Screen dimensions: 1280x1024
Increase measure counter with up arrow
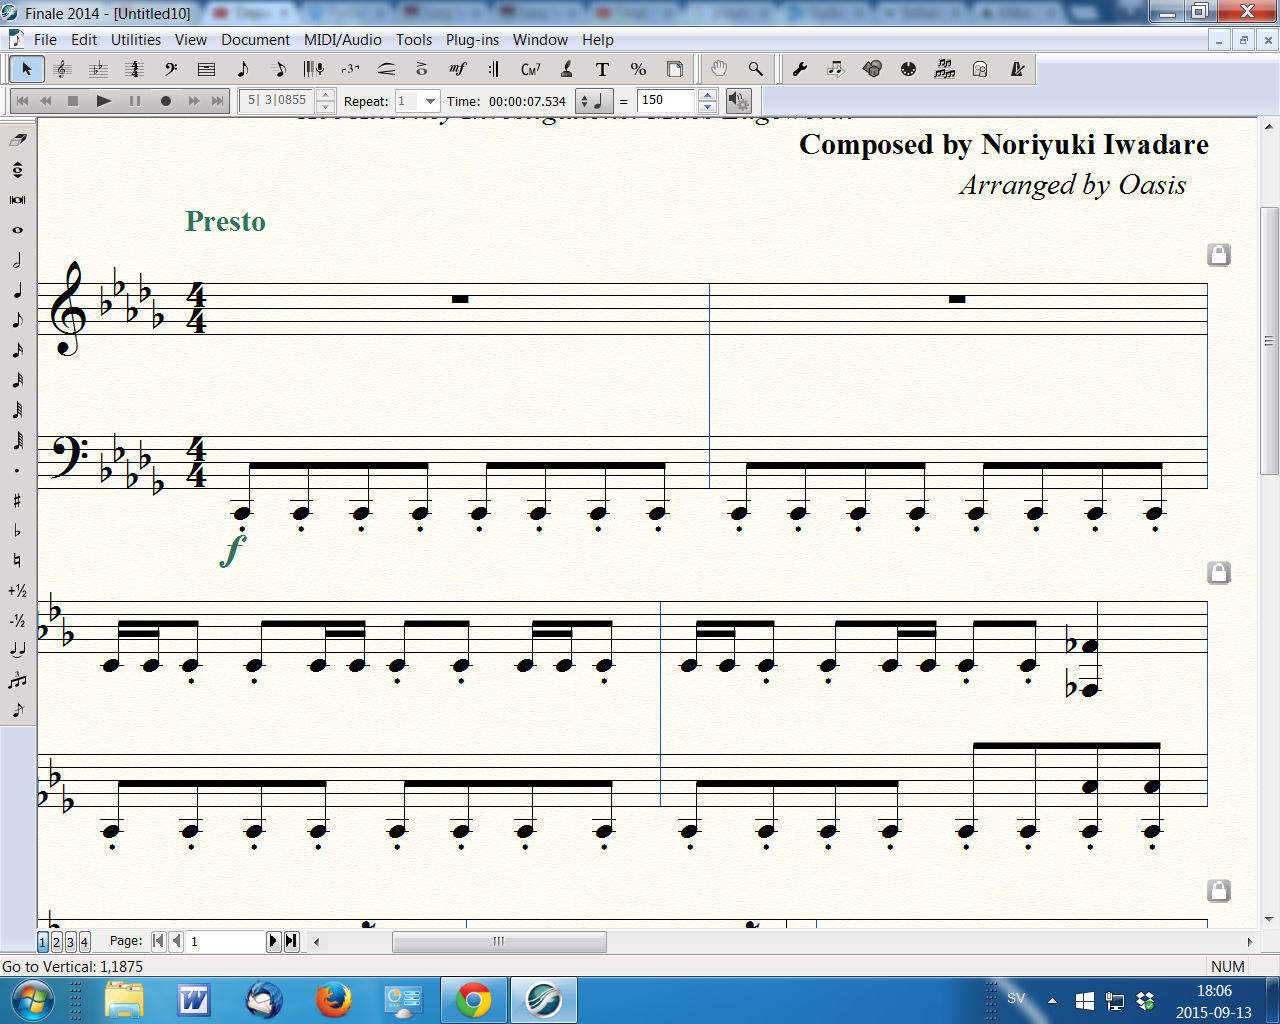325,95
